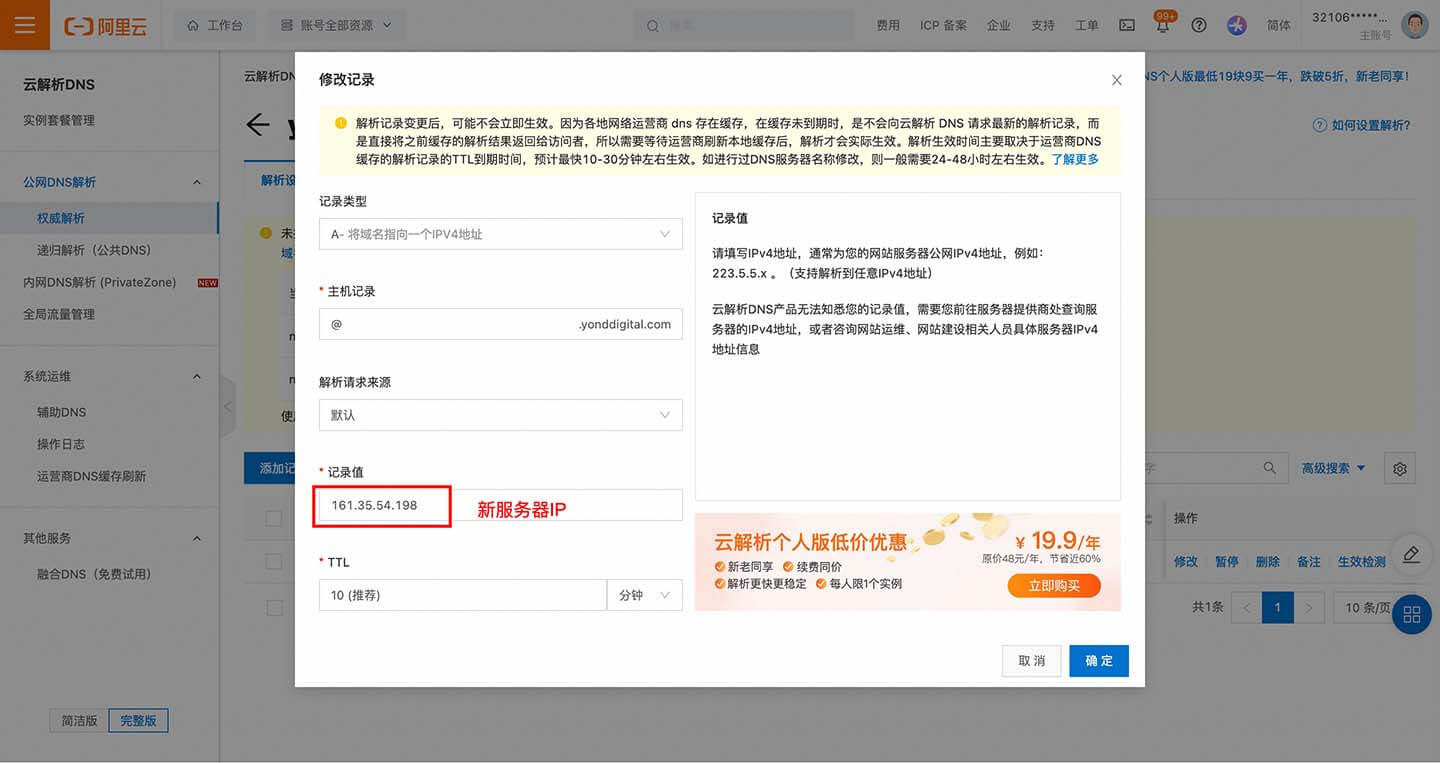Click the 立即购买 button in the promo banner

1054,586
